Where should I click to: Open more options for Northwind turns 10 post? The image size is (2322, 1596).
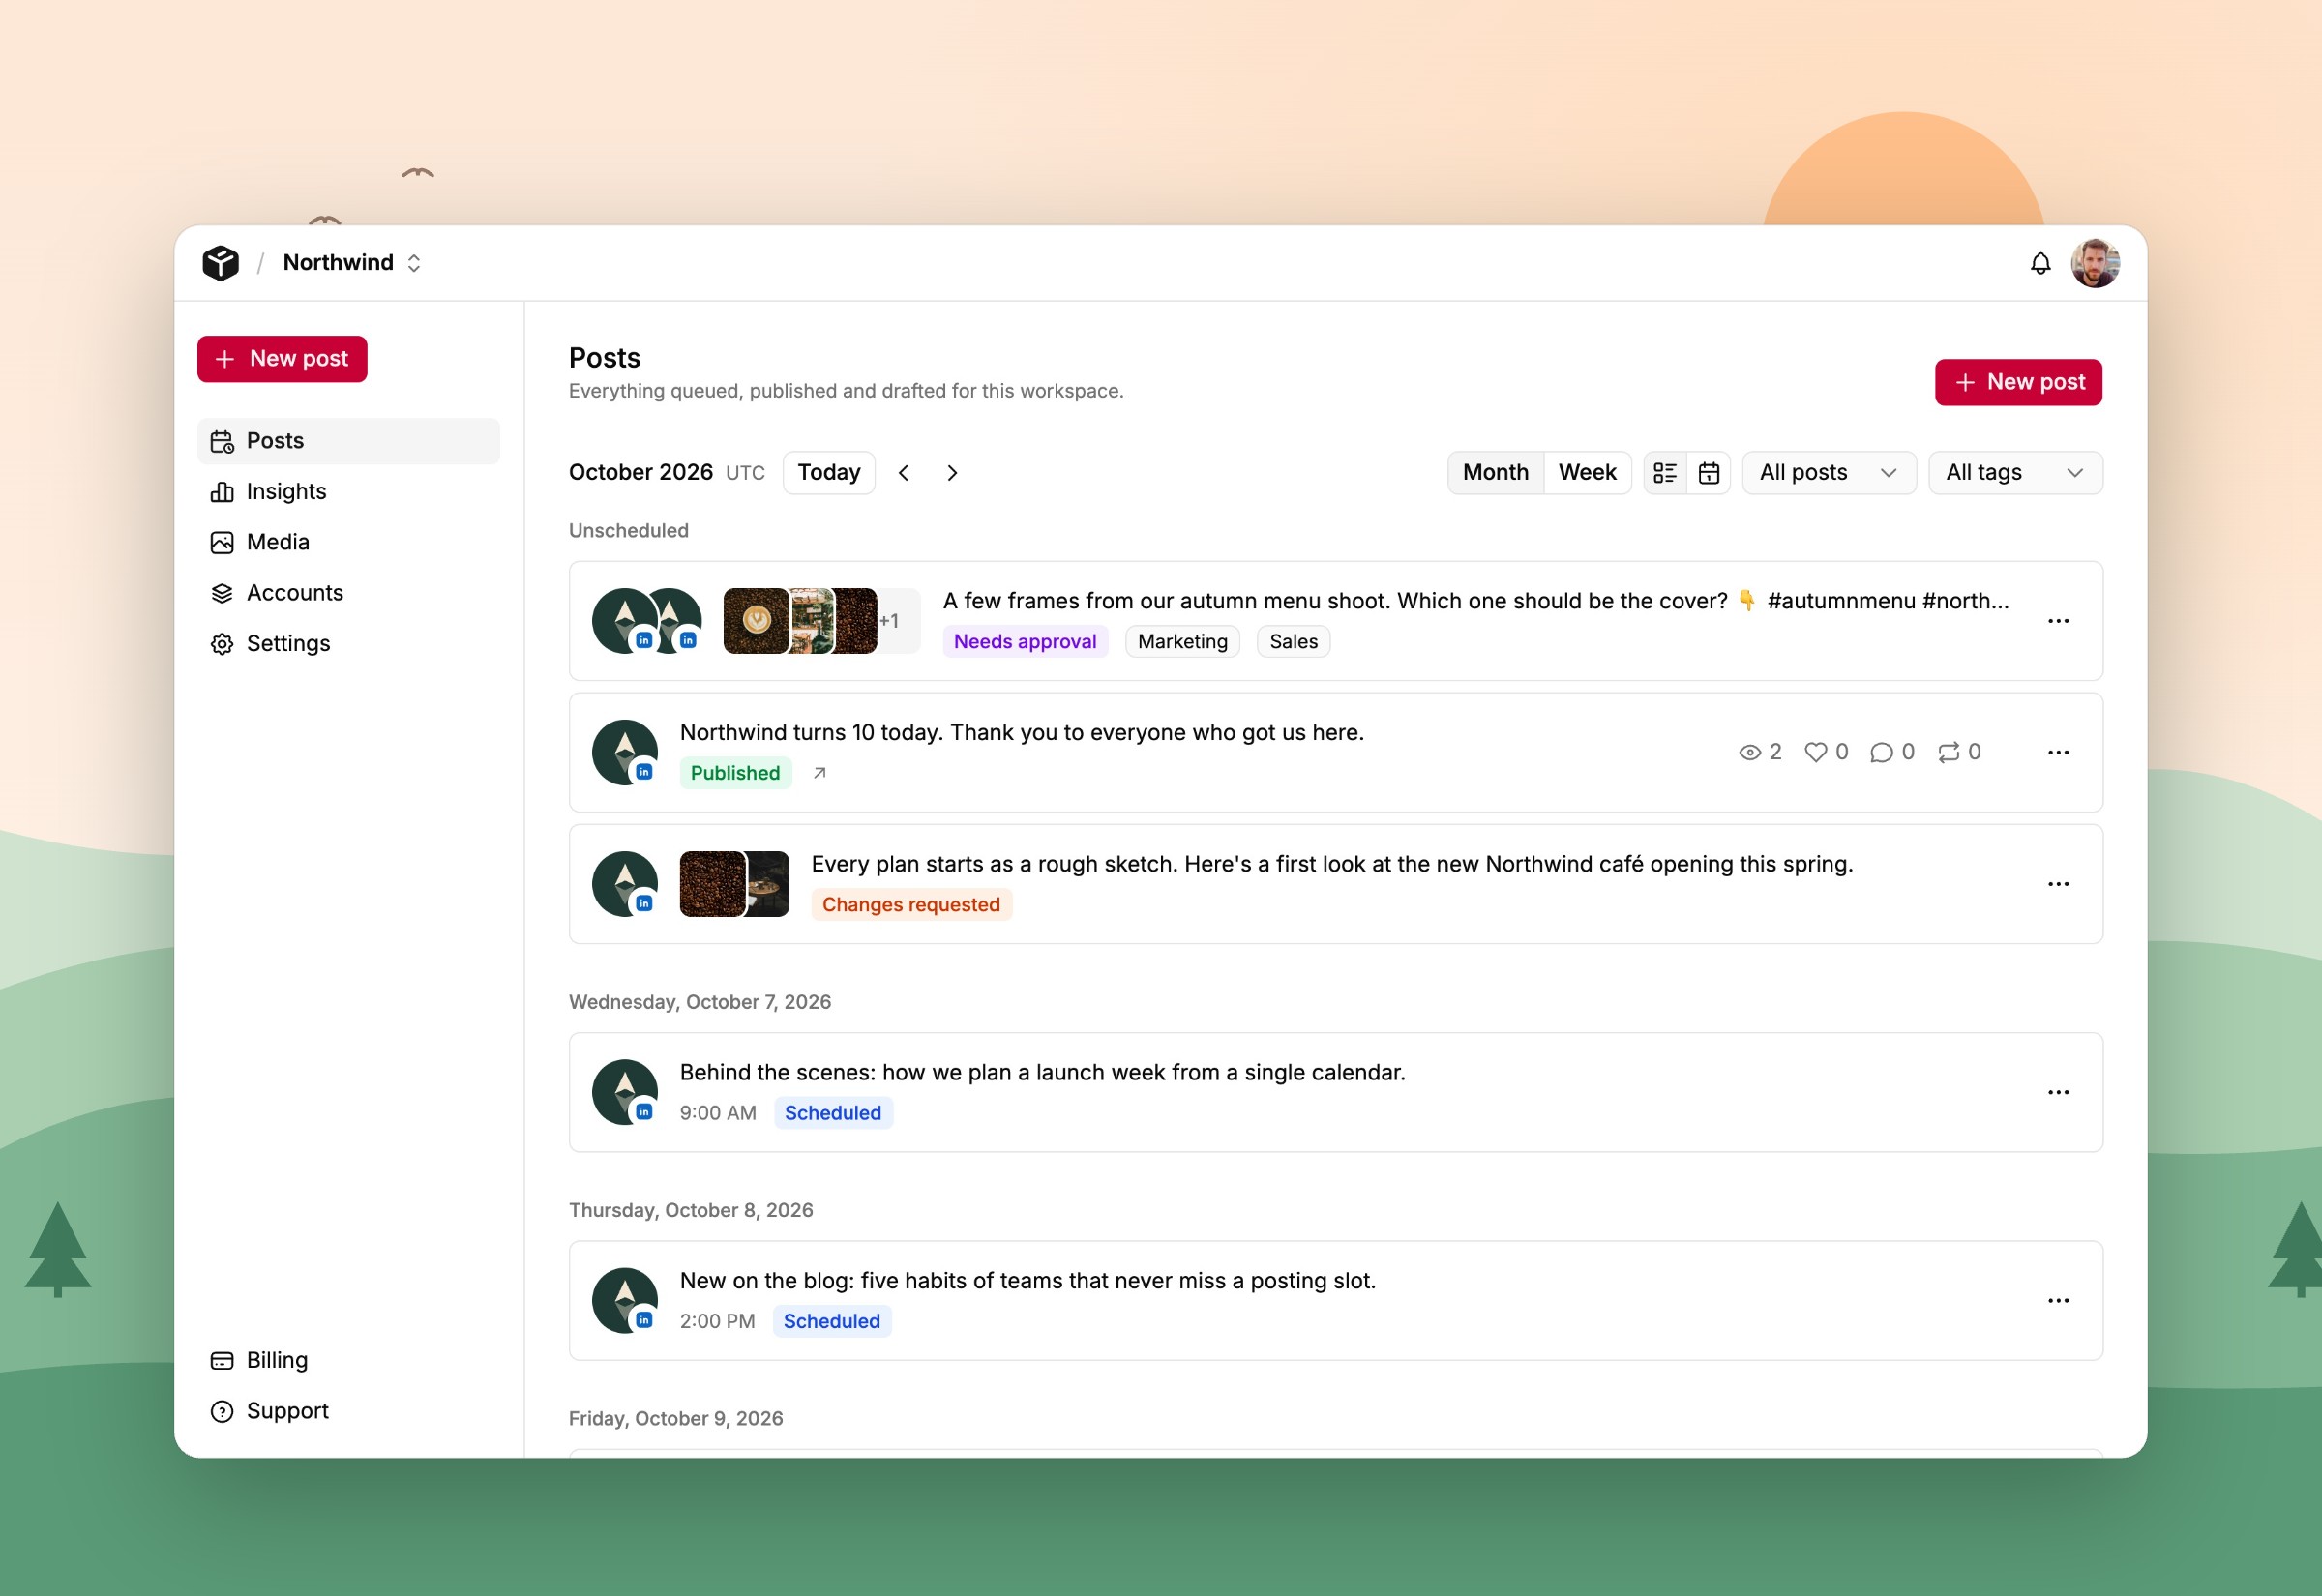coord(2058,752)
